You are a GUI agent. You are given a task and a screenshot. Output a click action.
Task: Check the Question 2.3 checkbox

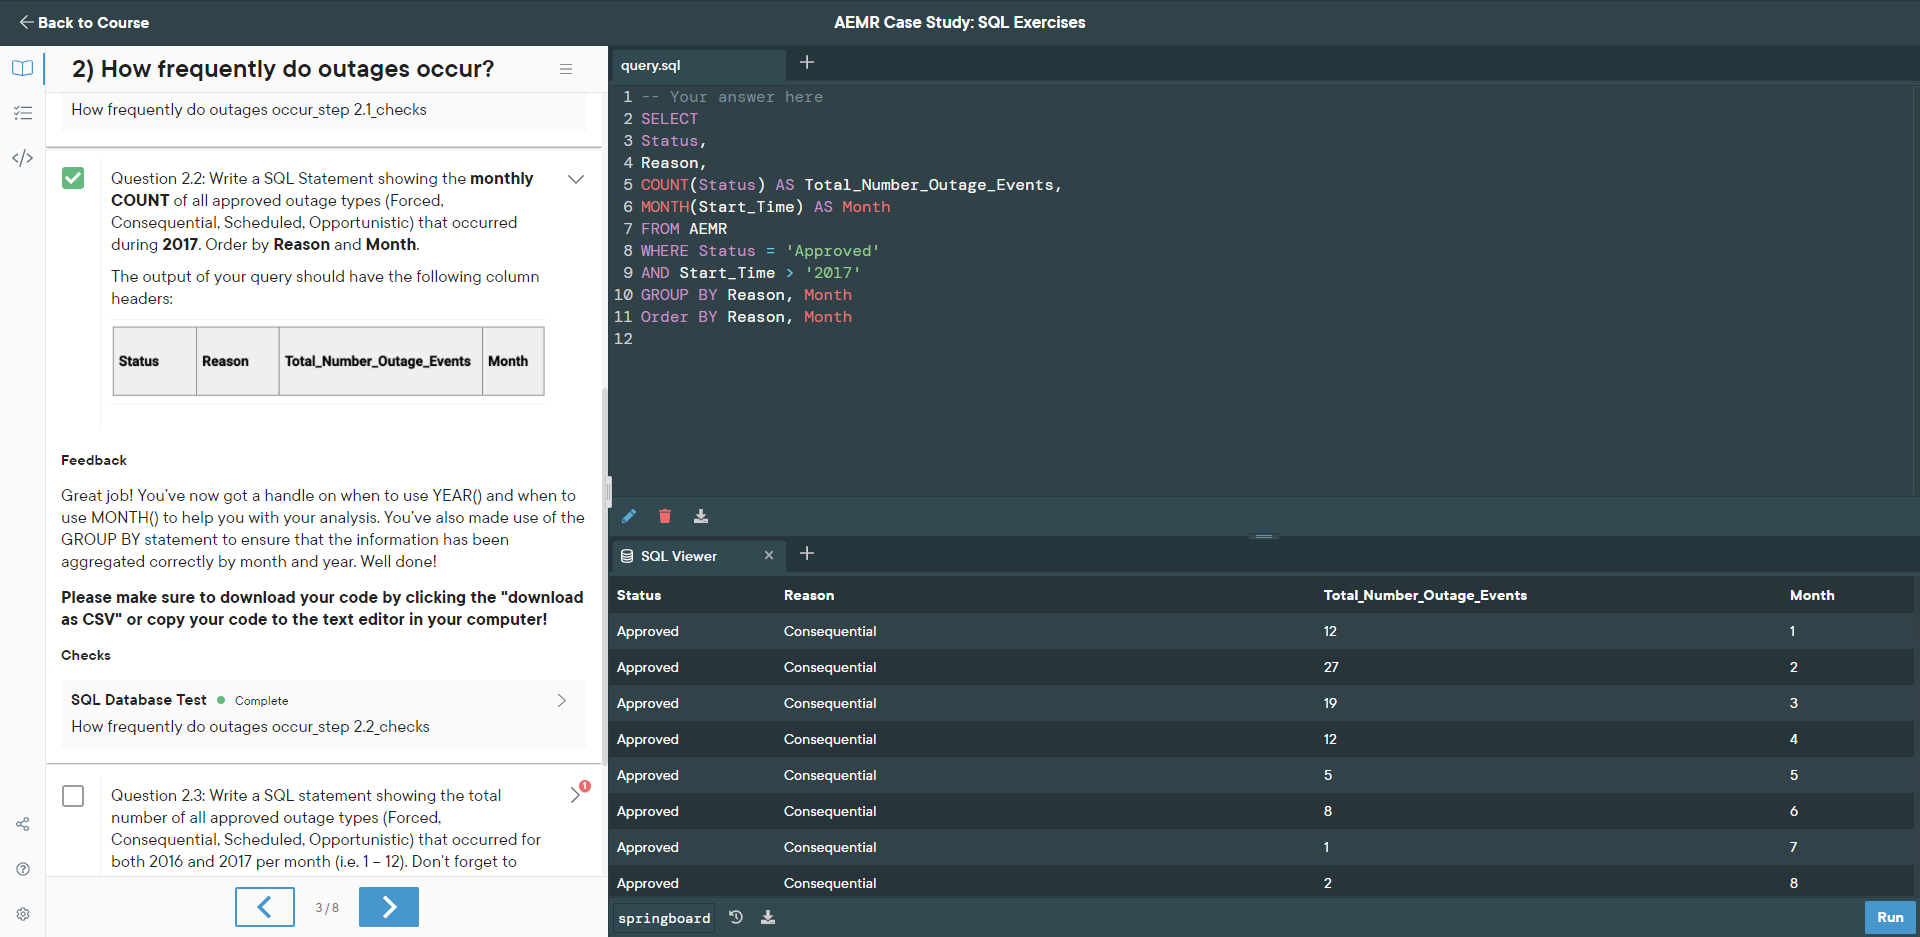pyautogui.click(x=73, y=796)
